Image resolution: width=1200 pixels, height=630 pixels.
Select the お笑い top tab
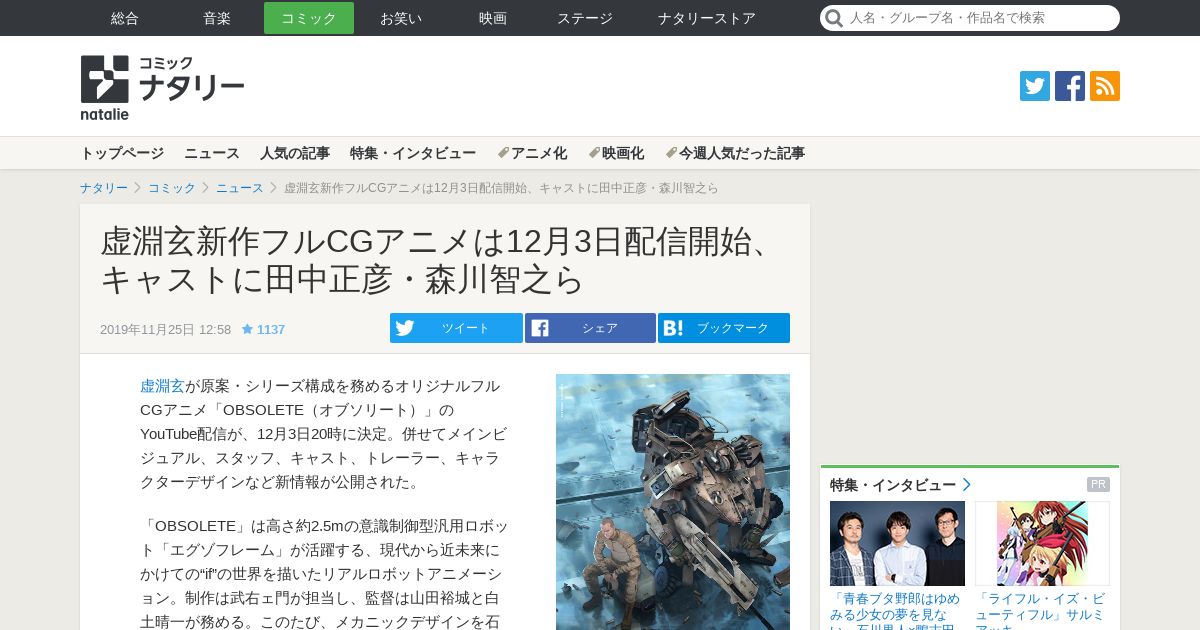[401, 18]
